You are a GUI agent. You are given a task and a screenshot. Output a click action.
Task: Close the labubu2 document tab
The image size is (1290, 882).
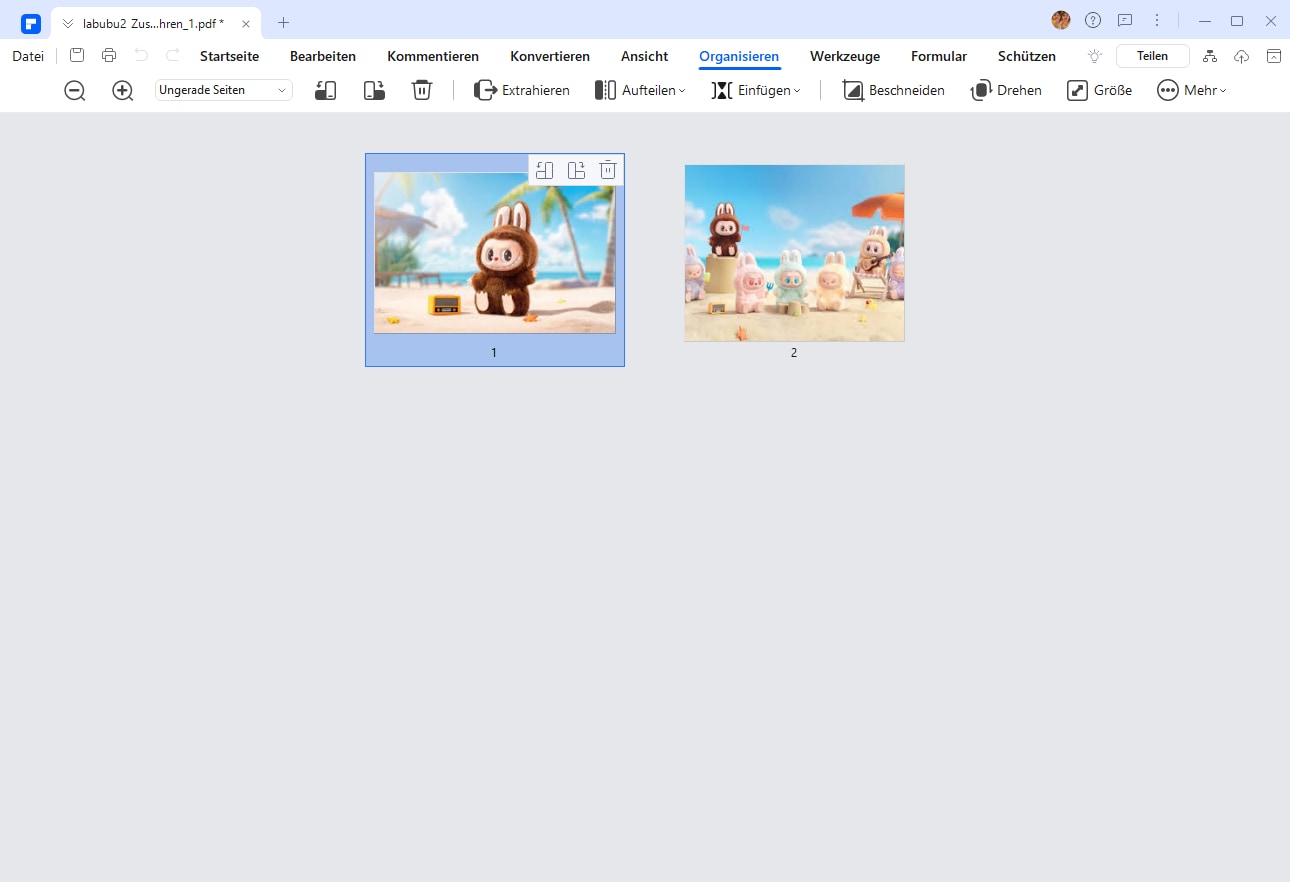pyautogui.click(x=246, y=23)
